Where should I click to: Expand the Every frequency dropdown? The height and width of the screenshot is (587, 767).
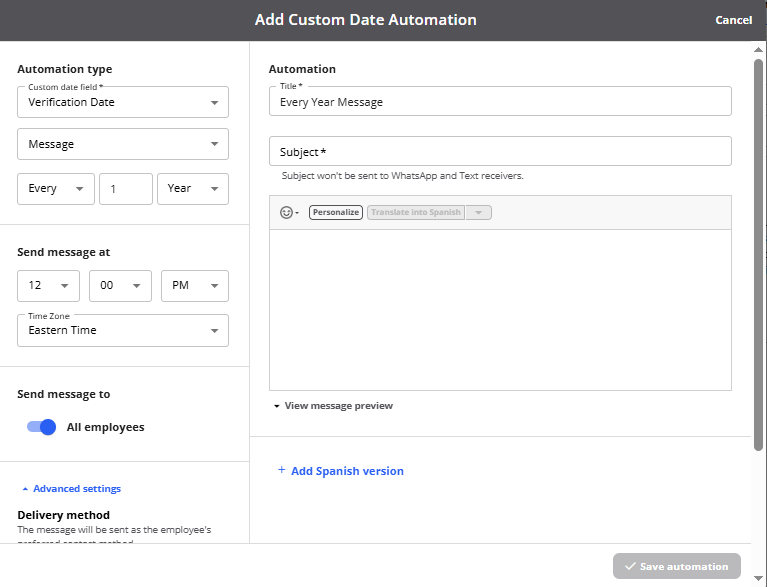[56, 189]
